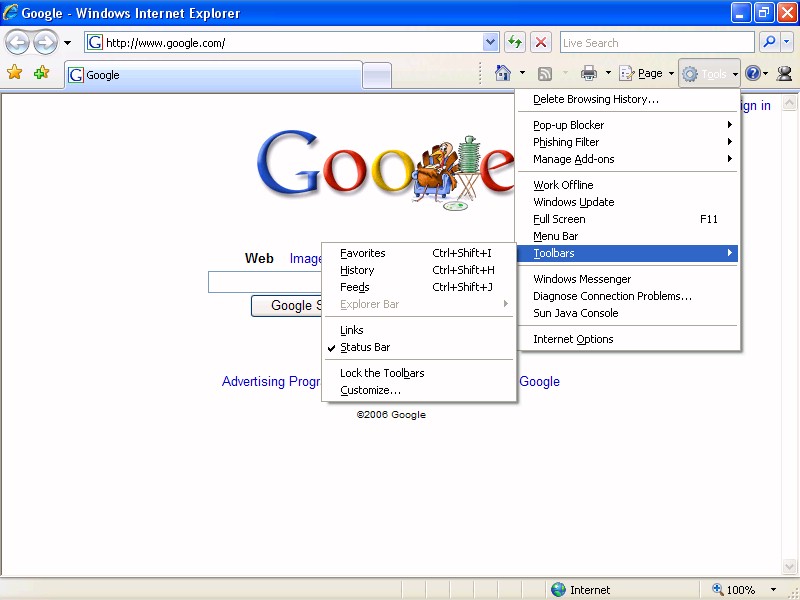Toggle the Favorites entry in the Toolbars submenu
The height and width of the screenshot is (600, 800).
pyautogui.click(x=419, y=253)
